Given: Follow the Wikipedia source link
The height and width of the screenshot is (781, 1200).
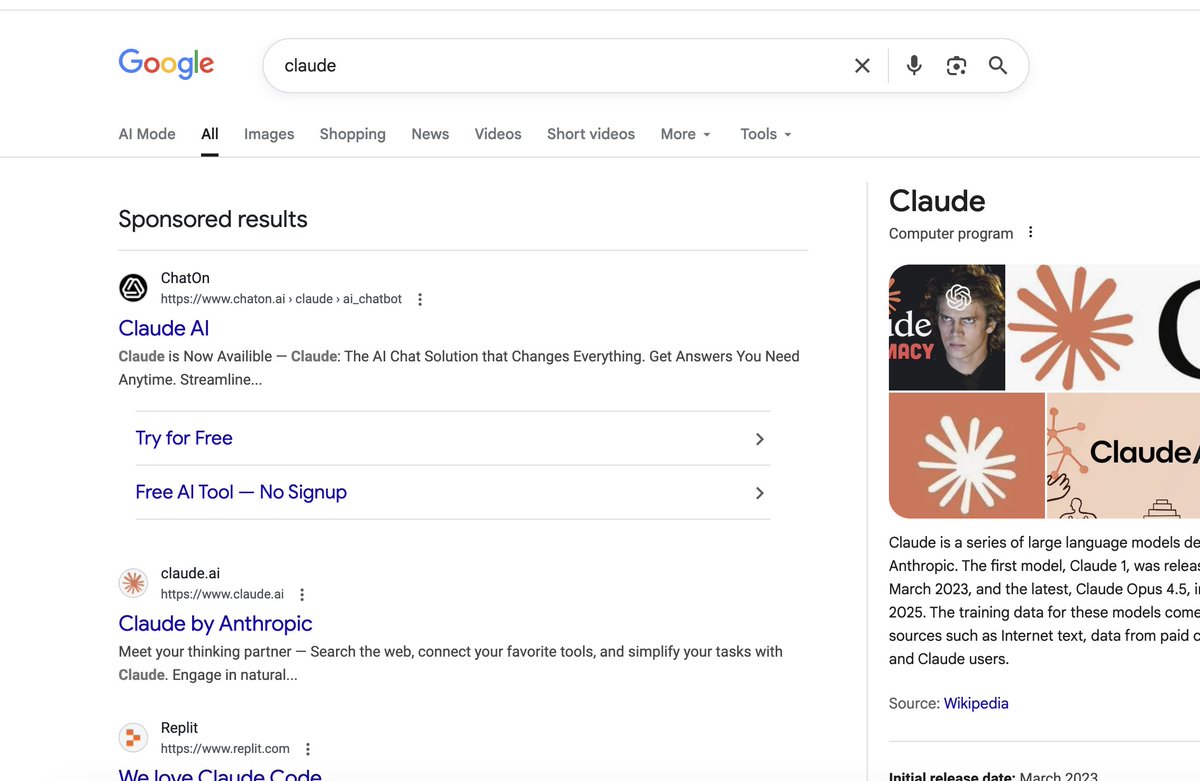Looking at the screenshot, I should [976, 703].
